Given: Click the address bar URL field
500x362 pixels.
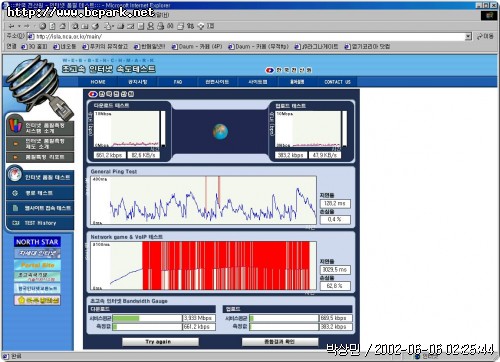Looking at the screenshot, I should point(246,36).
